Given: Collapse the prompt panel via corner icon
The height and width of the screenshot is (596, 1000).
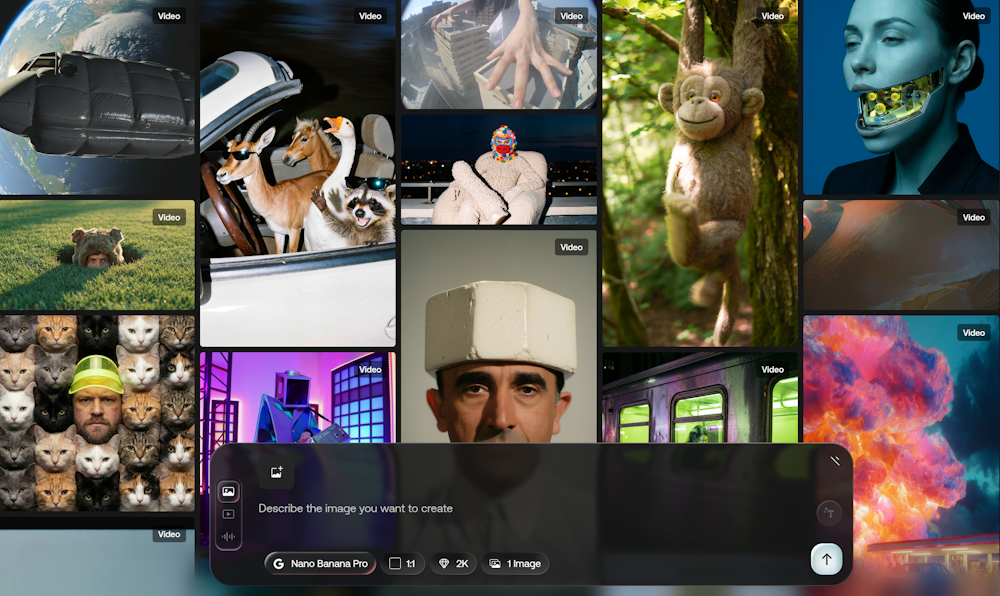Looking at the screenshot, I should [x=835, y=461].
